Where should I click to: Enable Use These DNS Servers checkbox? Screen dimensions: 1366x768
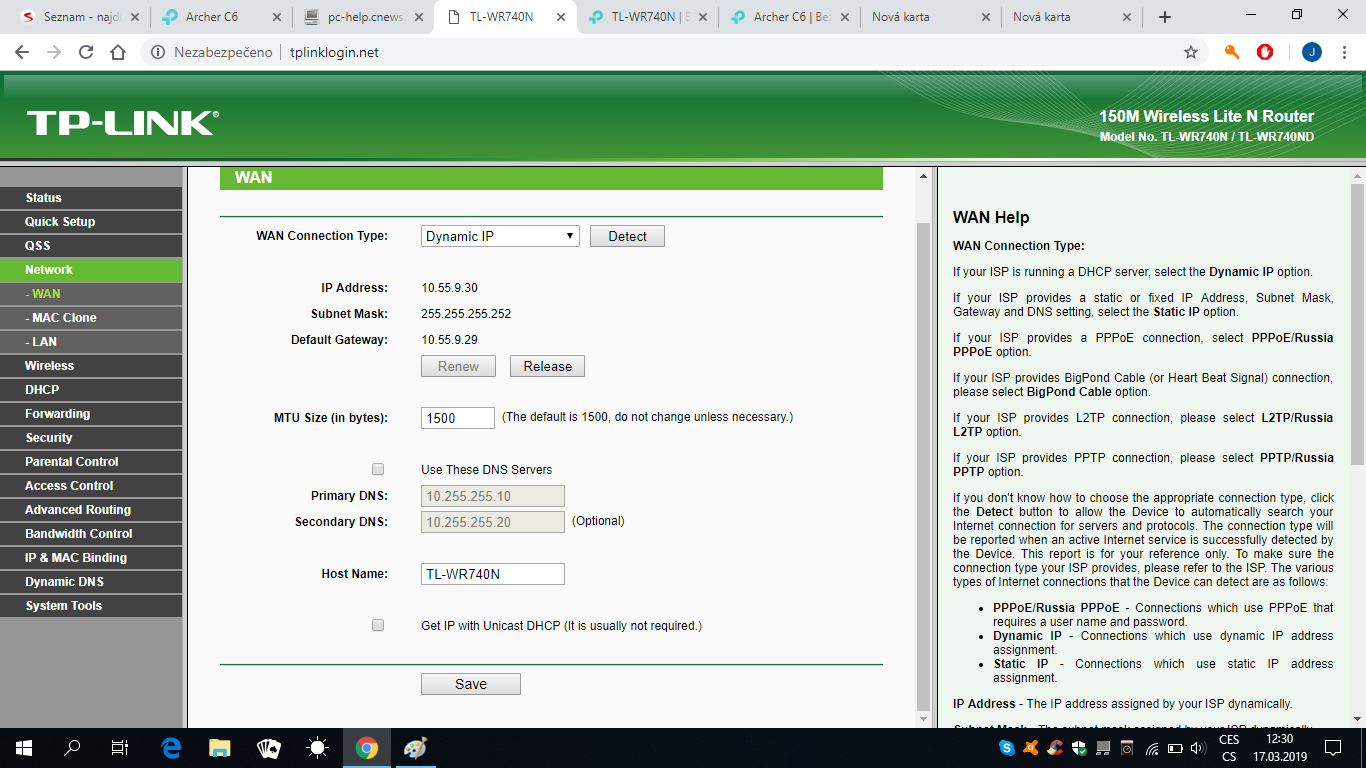click(378, 469)
